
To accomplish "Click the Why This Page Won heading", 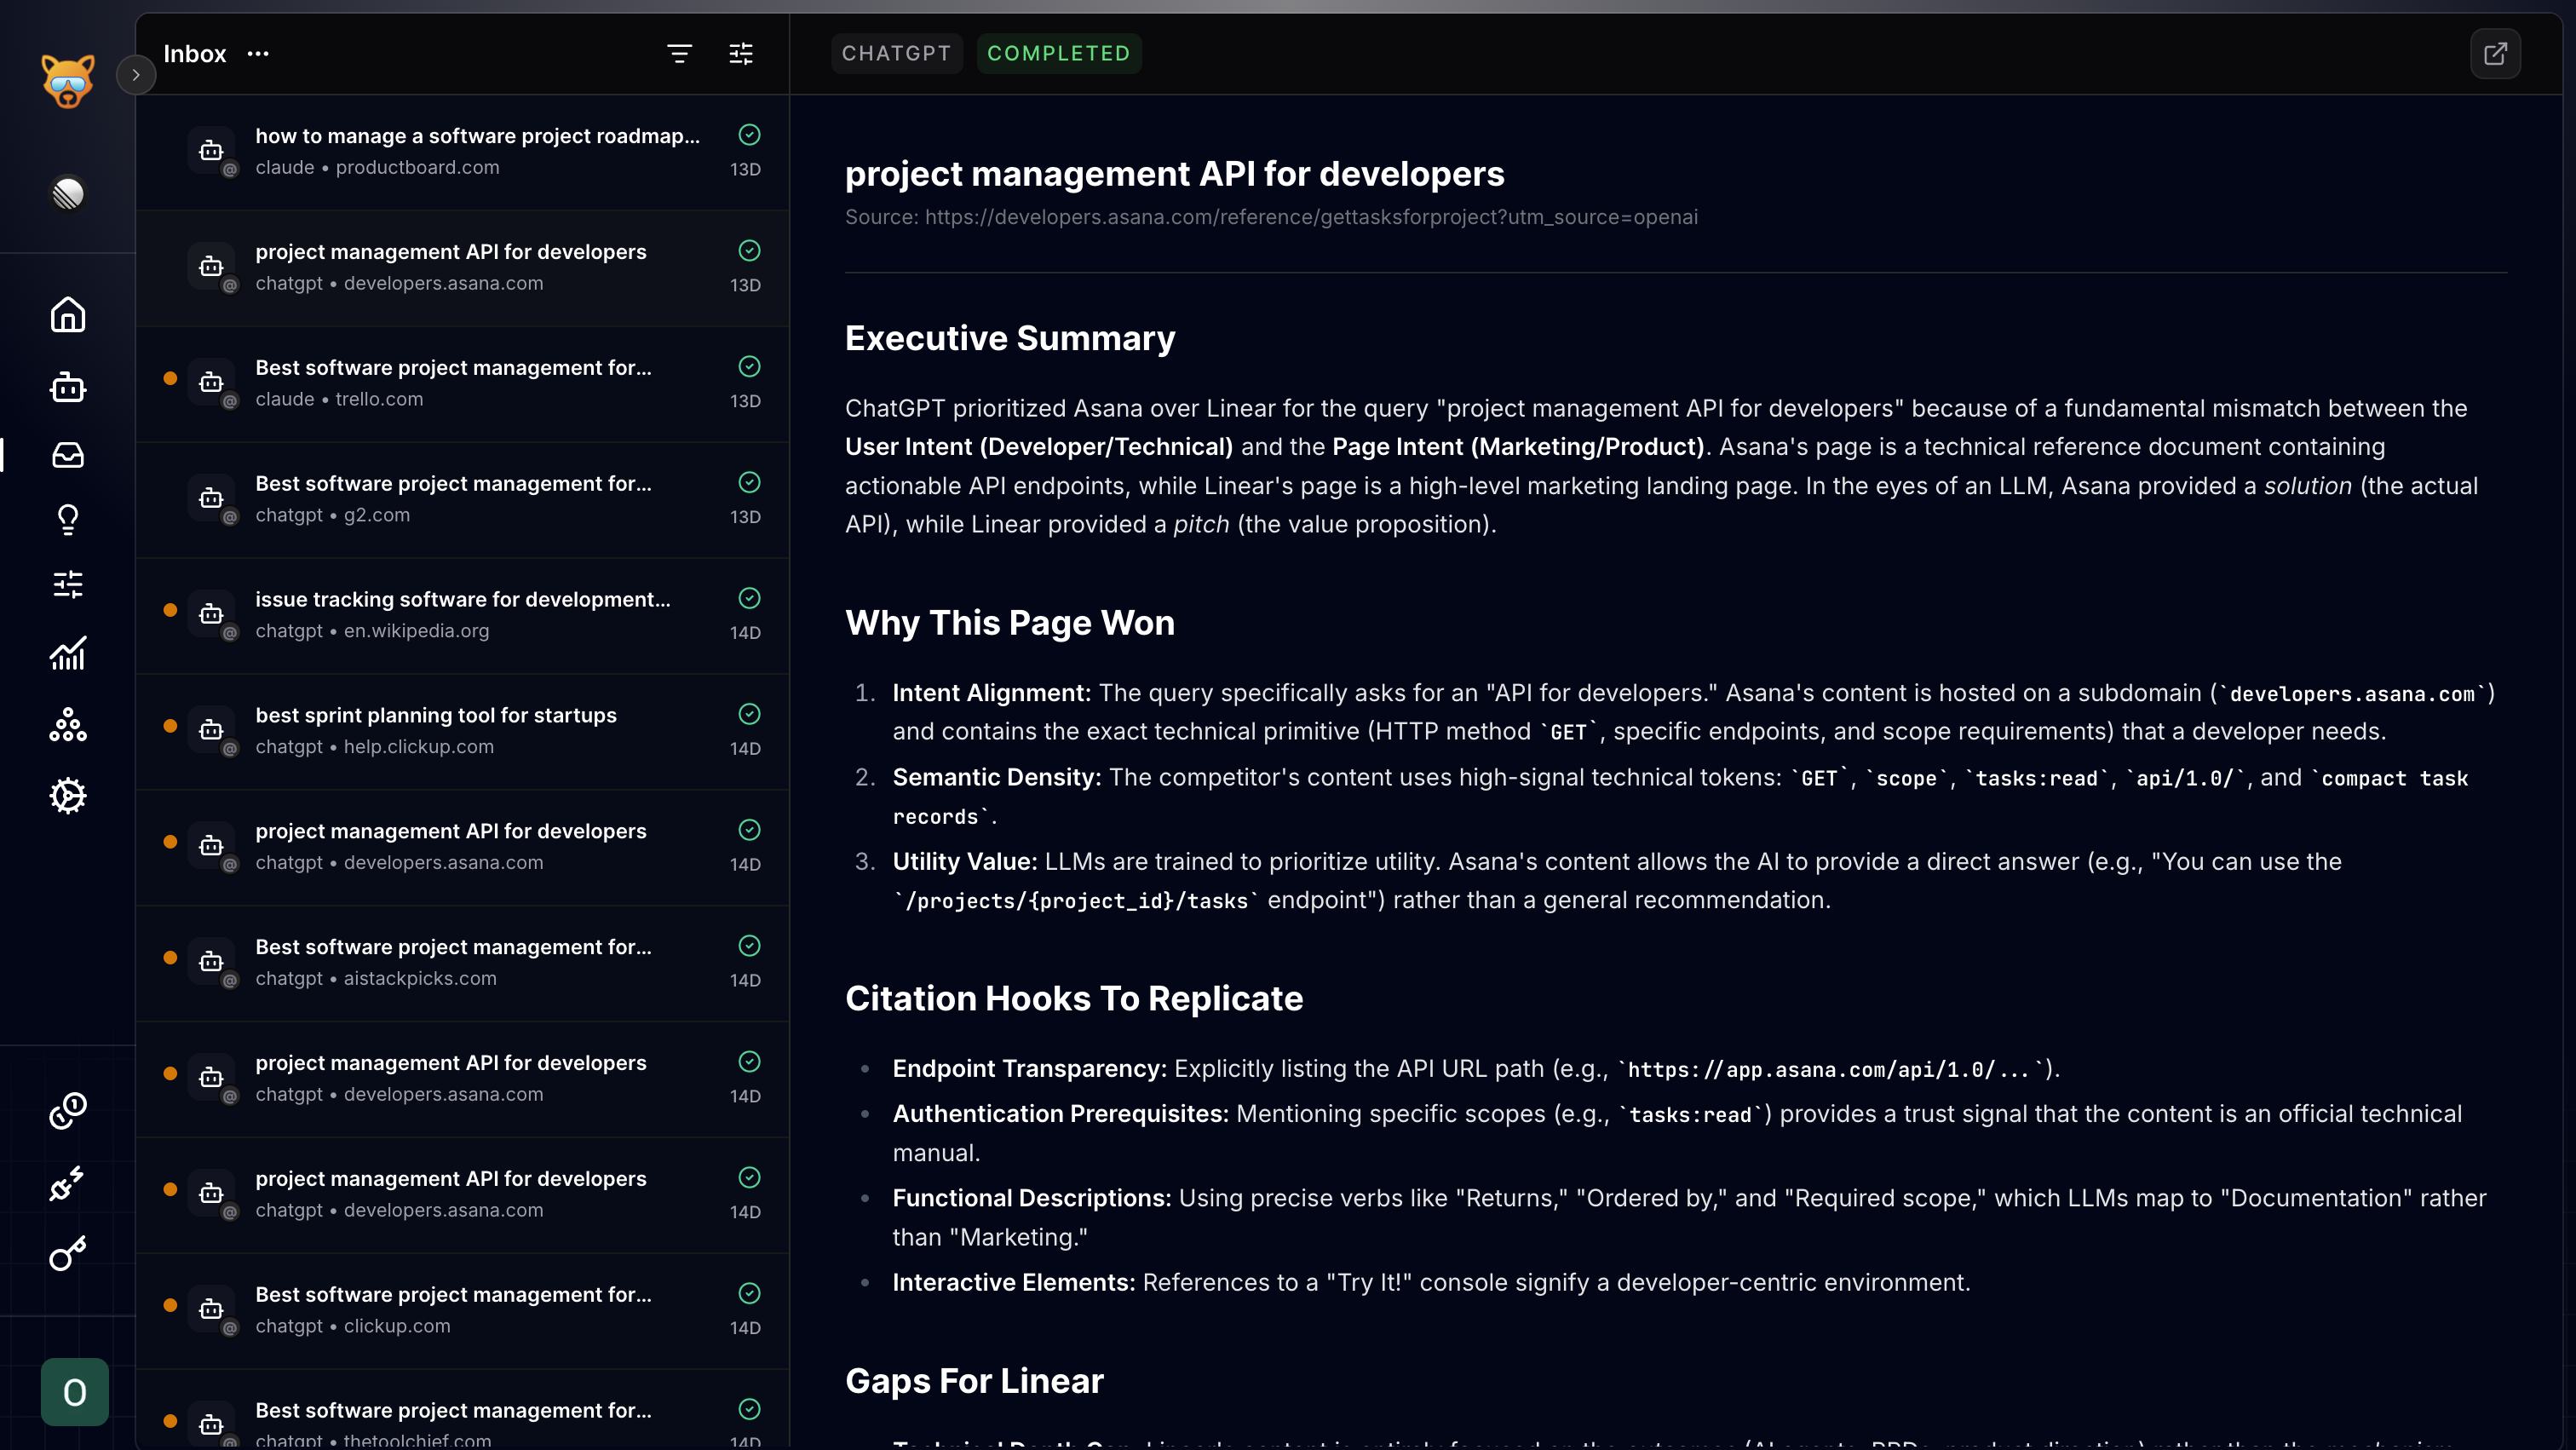I will pyautogui.click(x=1010, y=623).
